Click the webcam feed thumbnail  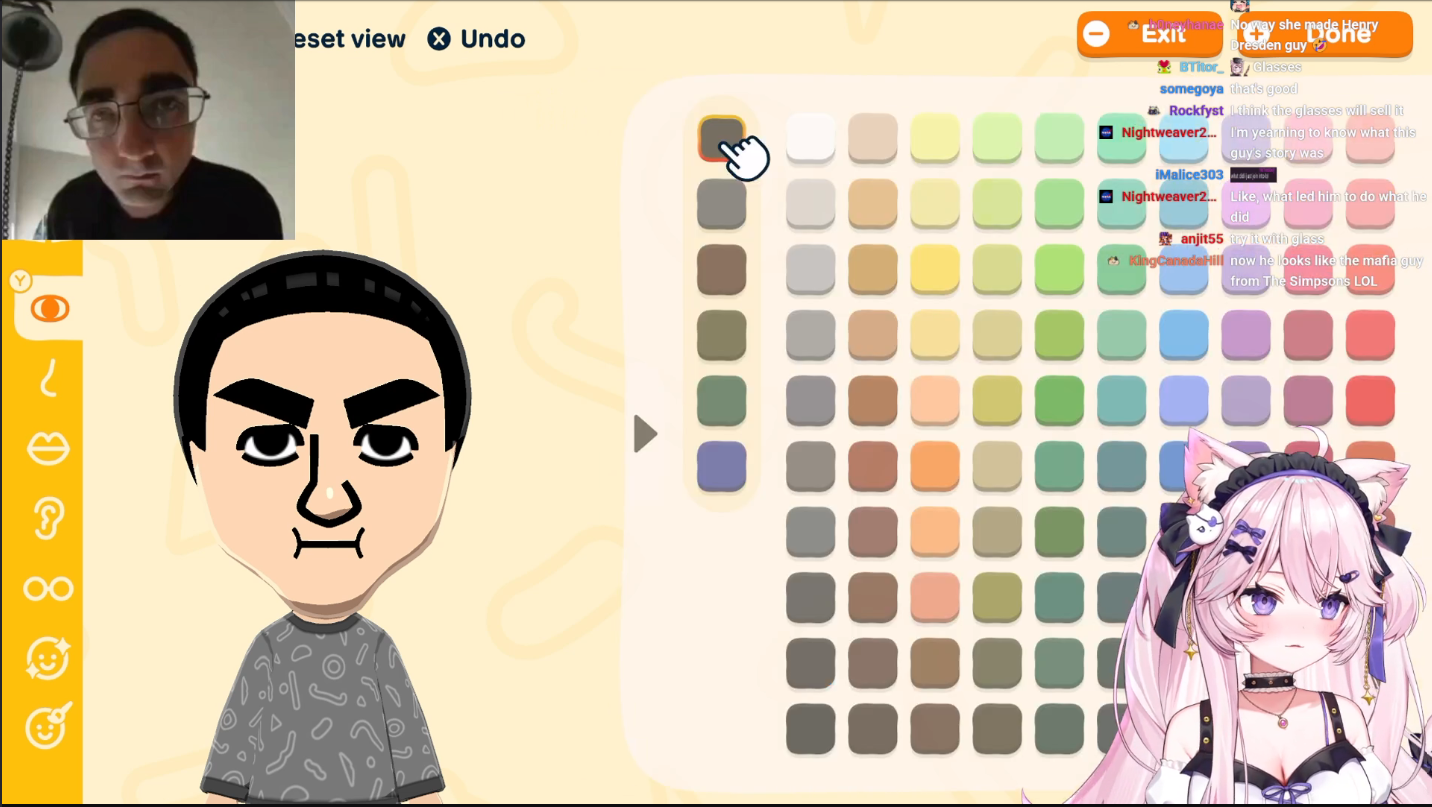click(148, 120)
